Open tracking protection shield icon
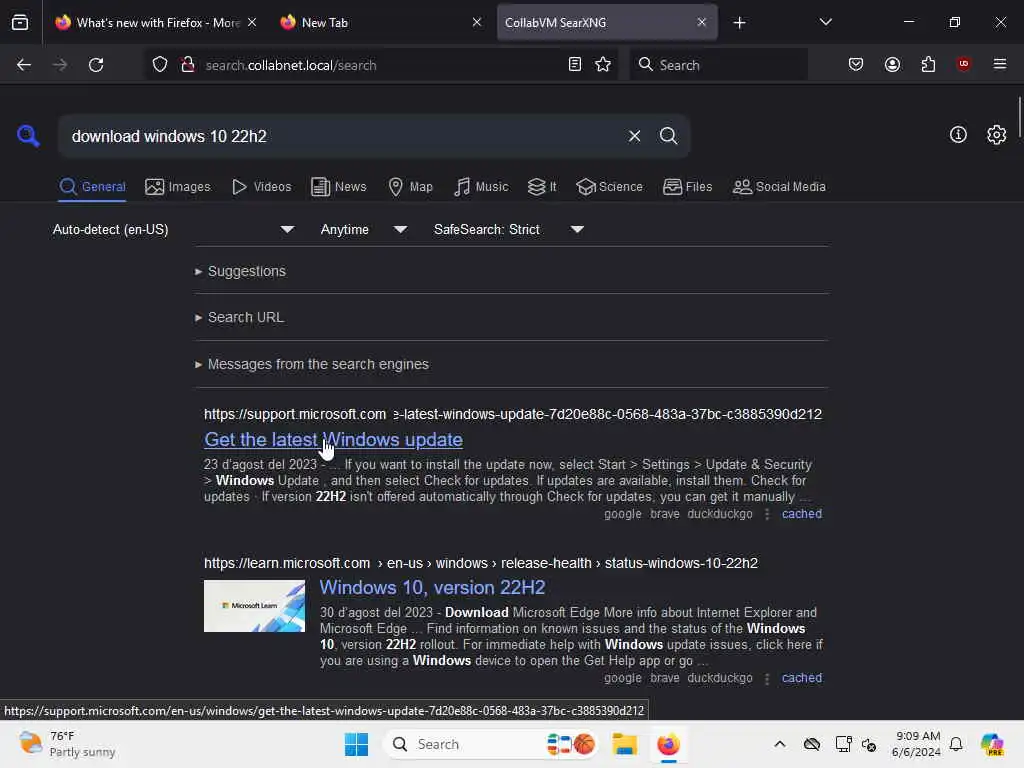The image size is (1024, 768). pyautogui.click(x=160, y=65)
